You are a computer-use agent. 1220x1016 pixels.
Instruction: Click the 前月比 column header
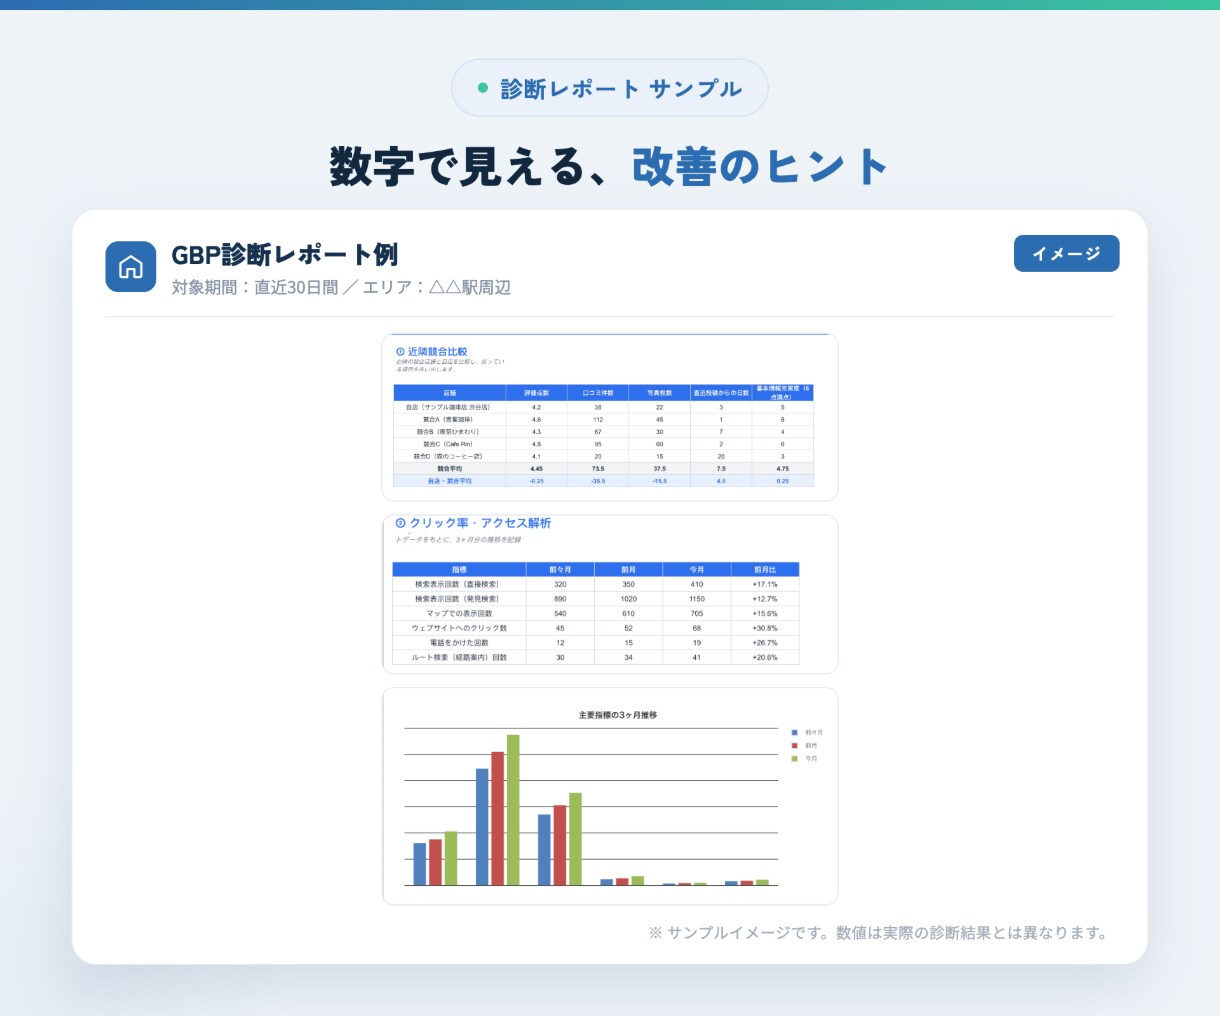pyautogui.click(x=765, y=569)
